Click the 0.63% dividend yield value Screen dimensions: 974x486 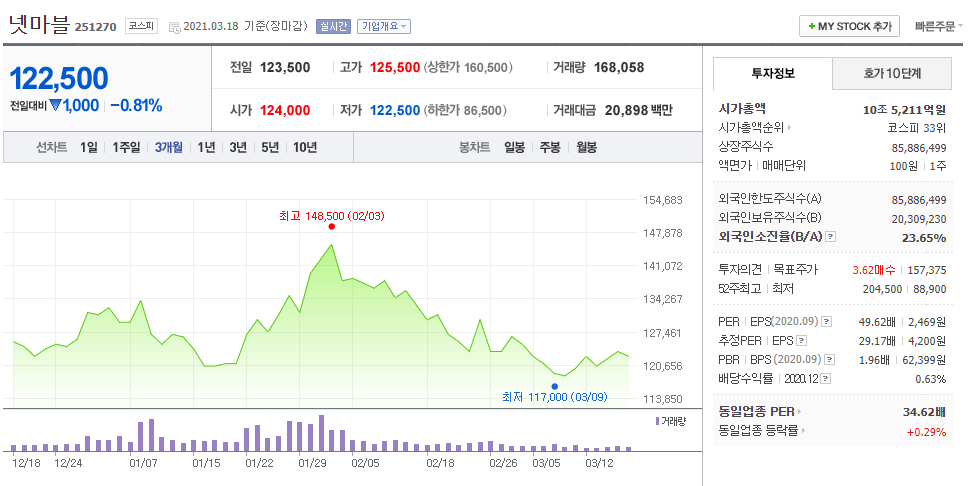pyautogui.click(x=932, y=379)
